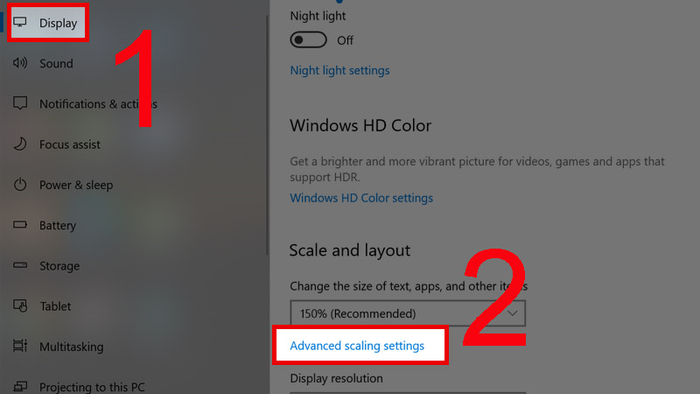Open Advanced scaling settings link
The image size is (700, 394).
point(357,346)
